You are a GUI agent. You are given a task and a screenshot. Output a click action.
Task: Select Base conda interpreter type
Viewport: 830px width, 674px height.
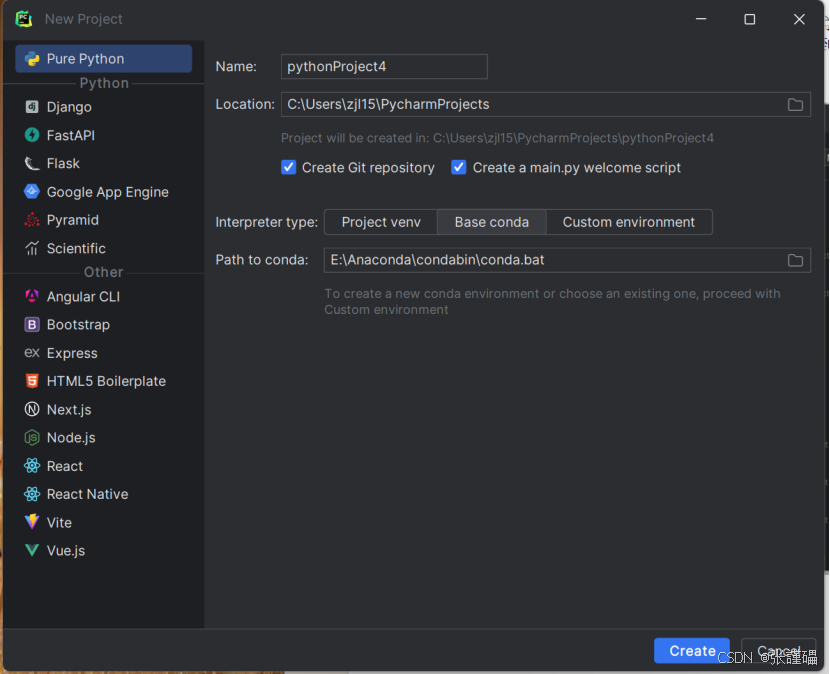click(492, 222)
